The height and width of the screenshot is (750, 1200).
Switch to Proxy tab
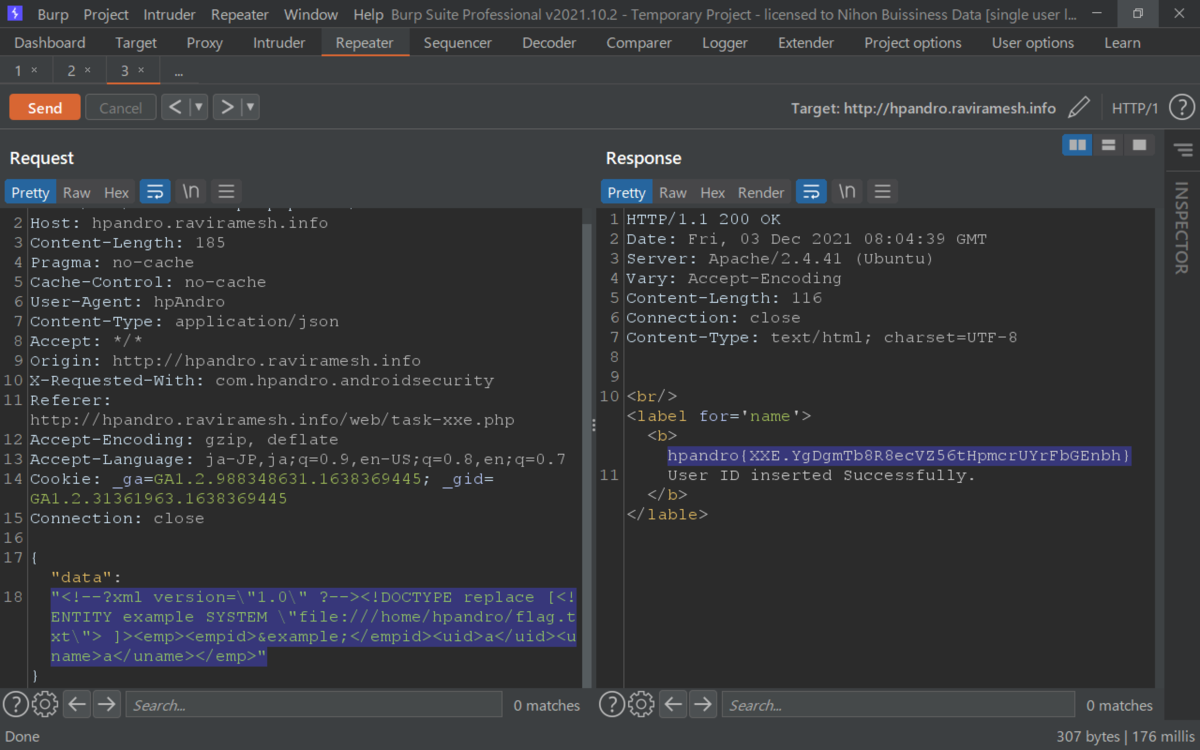205,43
